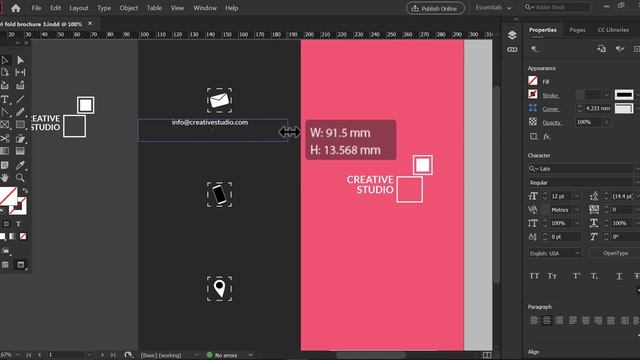Switch to the Pages tab
640x360 pixels.
pos(577,30)
